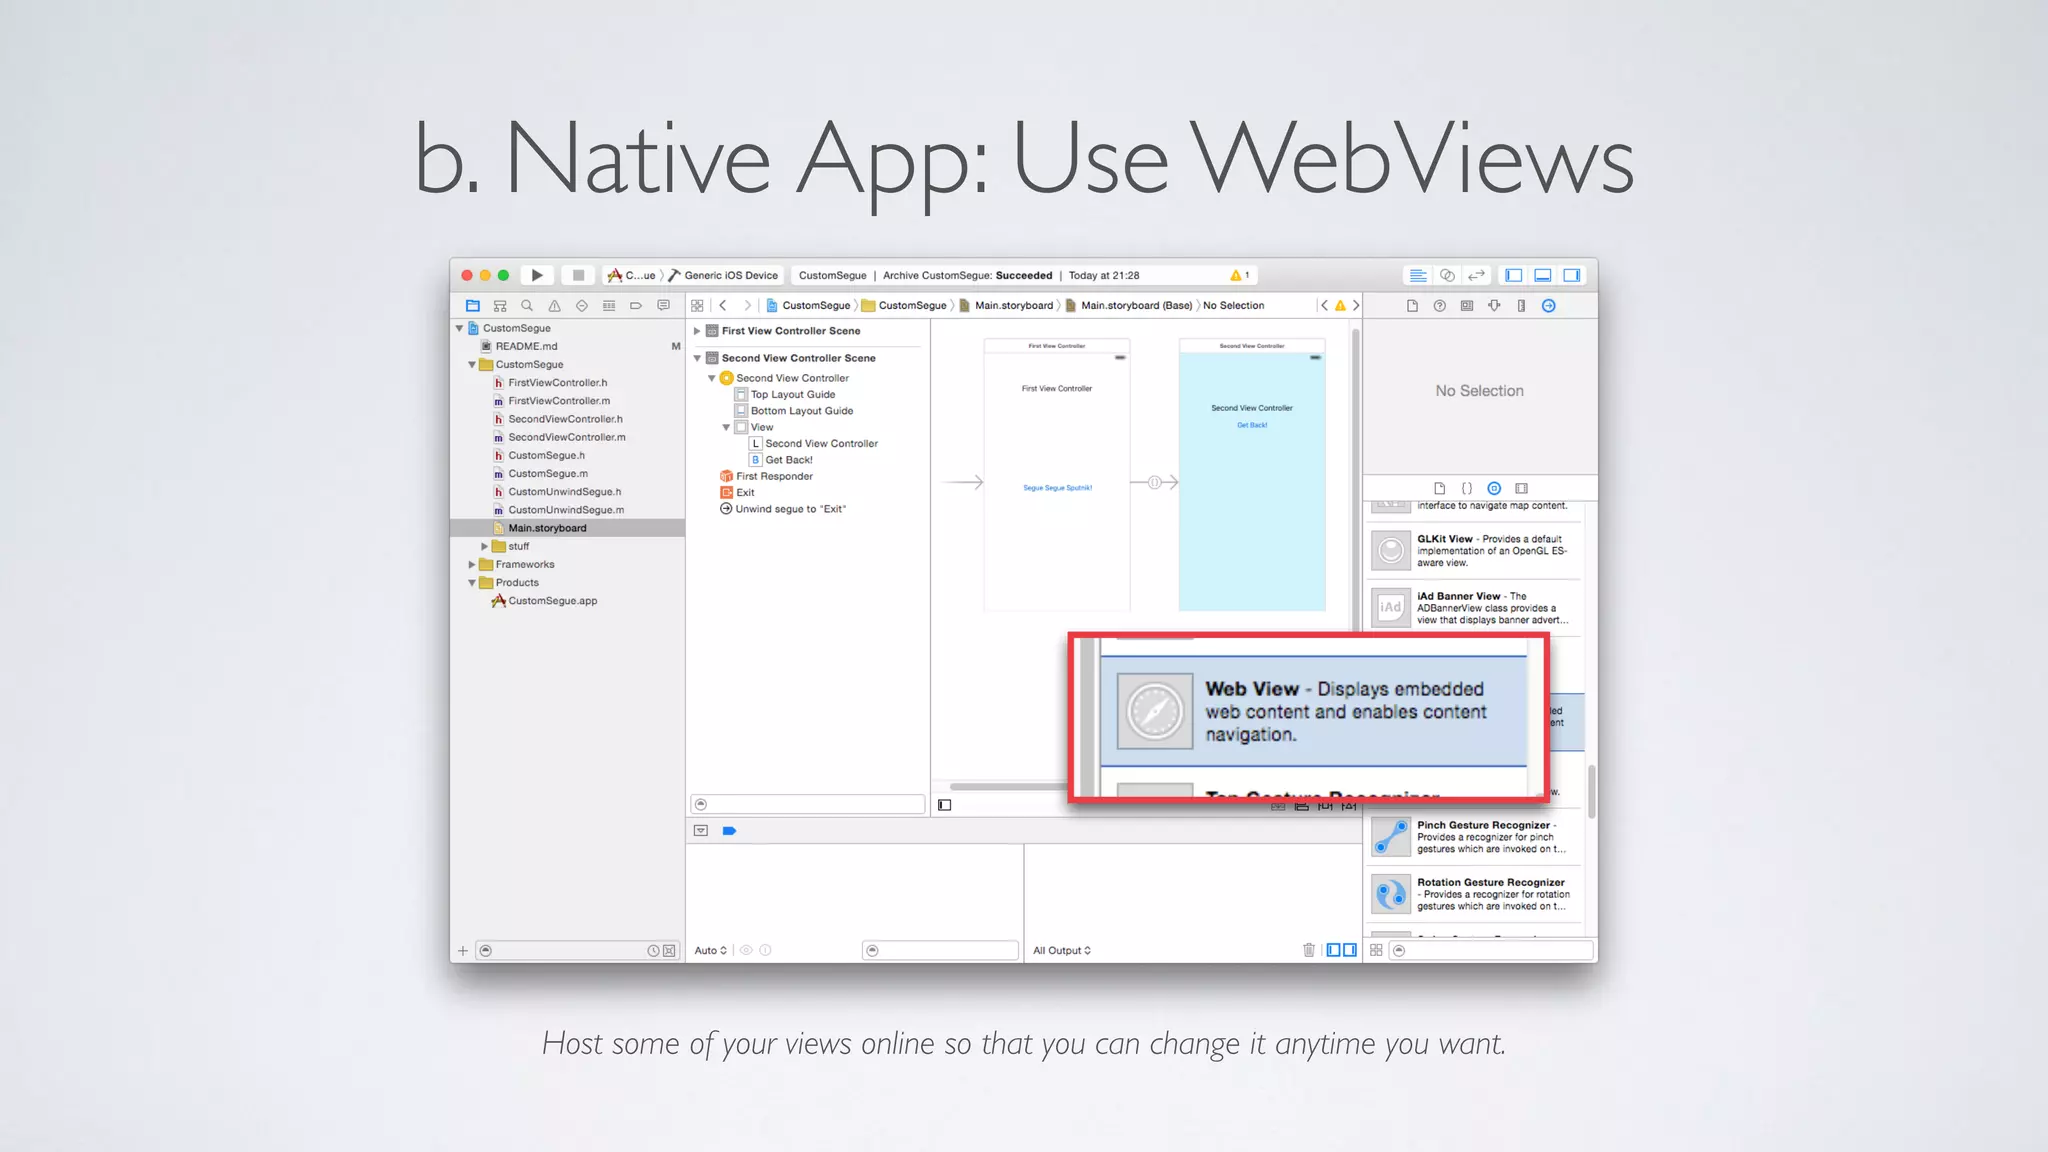Expand the Frameworks folder
The image size is (2048, 1152).
[x=472, y=565]
